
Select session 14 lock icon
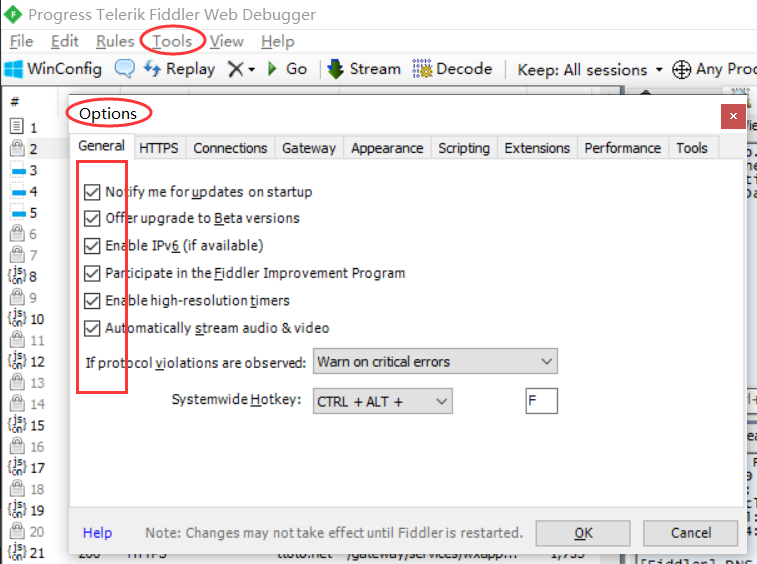17,403
